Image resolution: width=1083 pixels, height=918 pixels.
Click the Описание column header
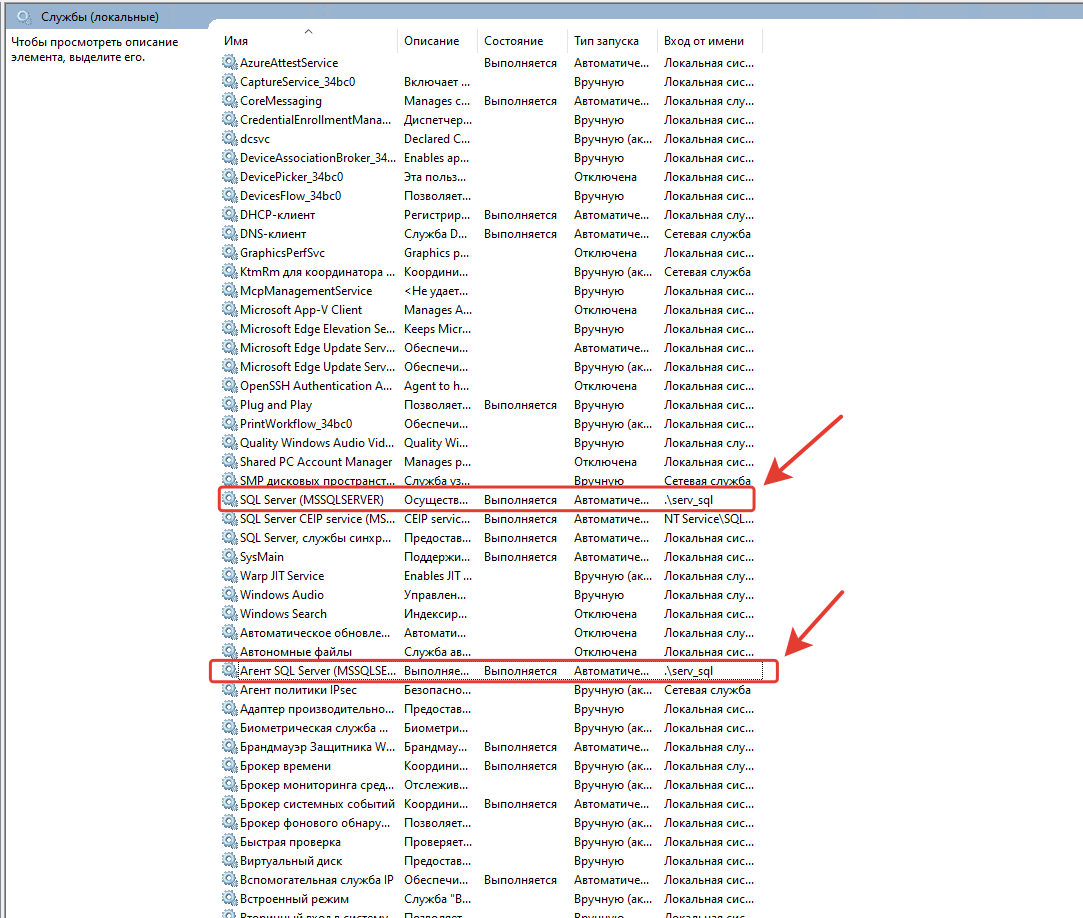click(x=431, y=41)
